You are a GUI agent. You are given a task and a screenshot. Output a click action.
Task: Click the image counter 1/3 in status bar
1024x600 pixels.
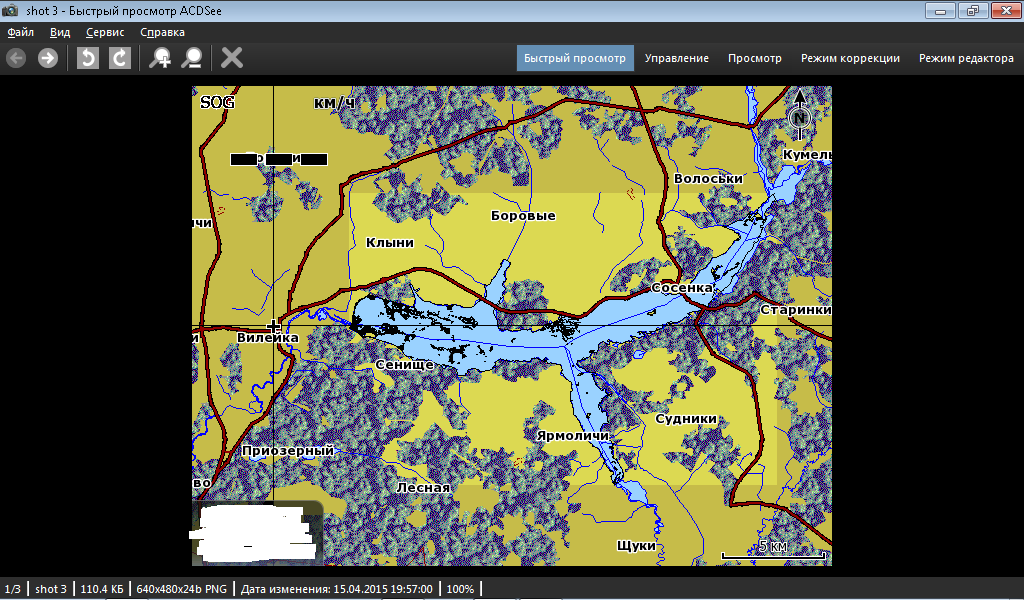click(x=13, y=589)
